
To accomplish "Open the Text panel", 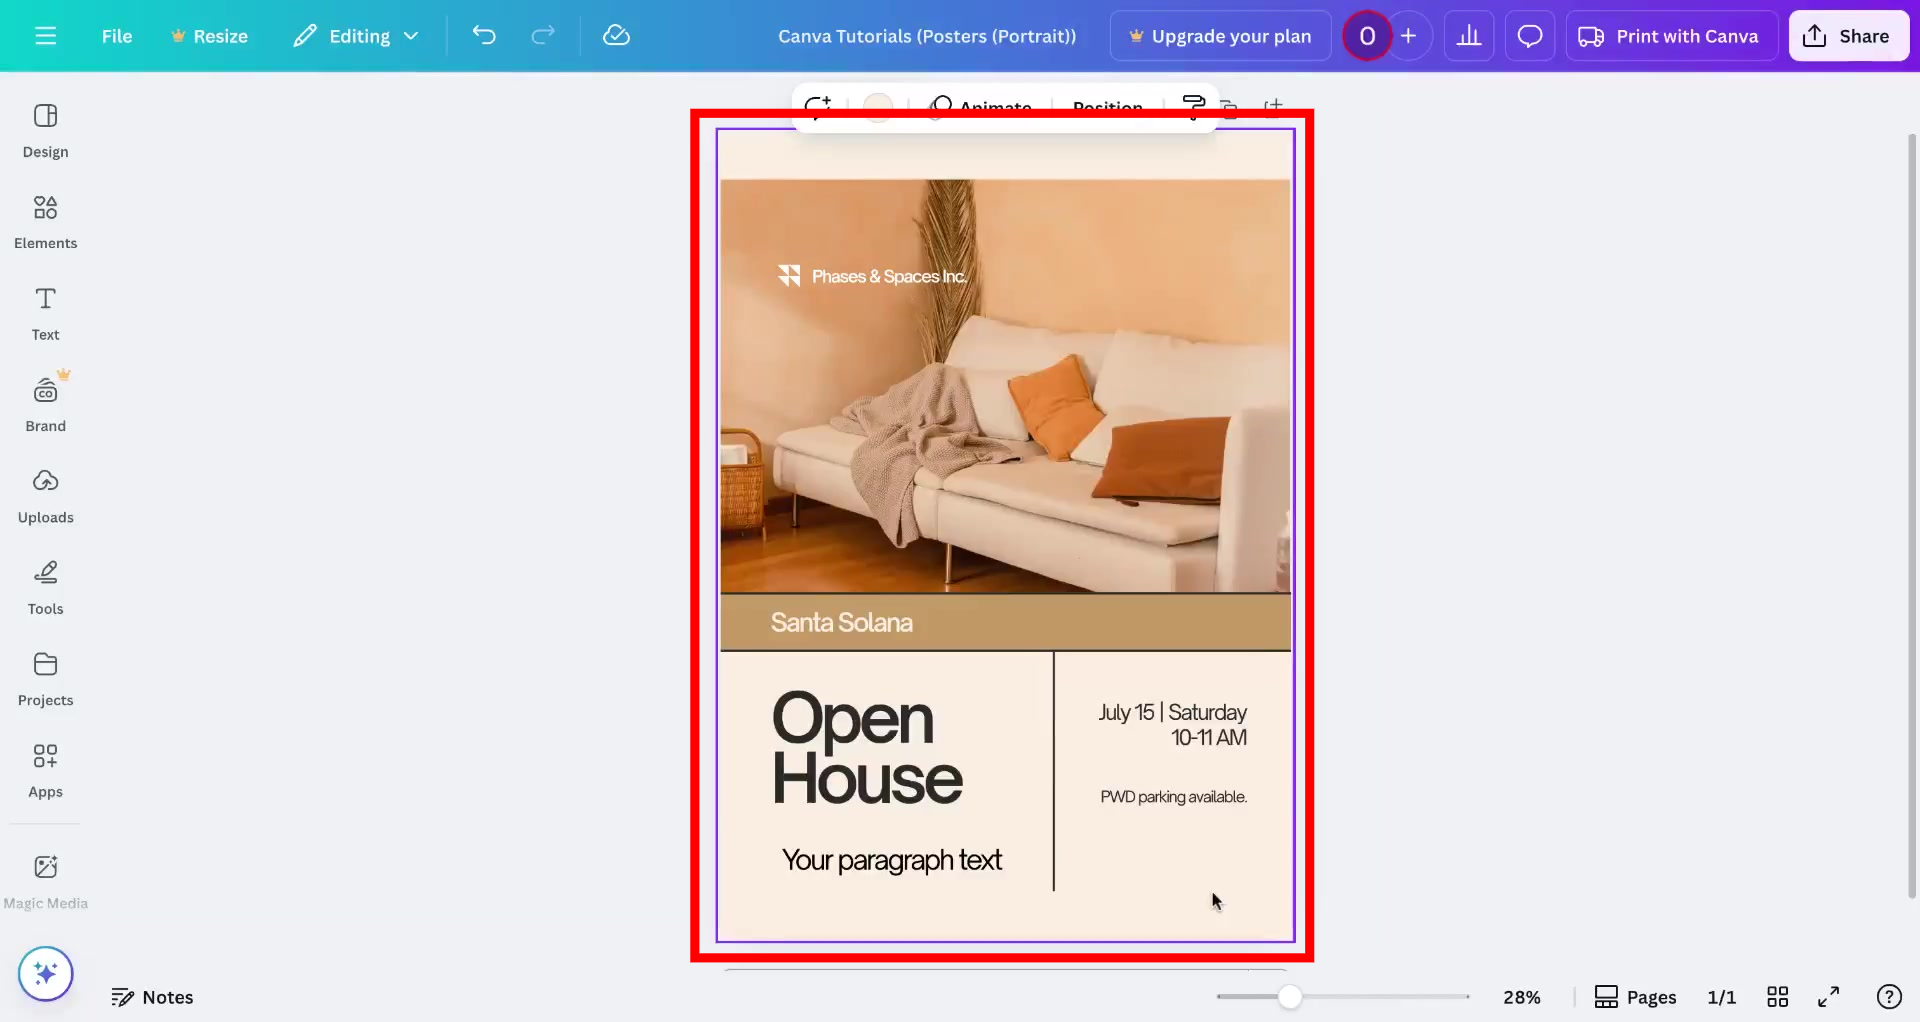I will [45, 312].
